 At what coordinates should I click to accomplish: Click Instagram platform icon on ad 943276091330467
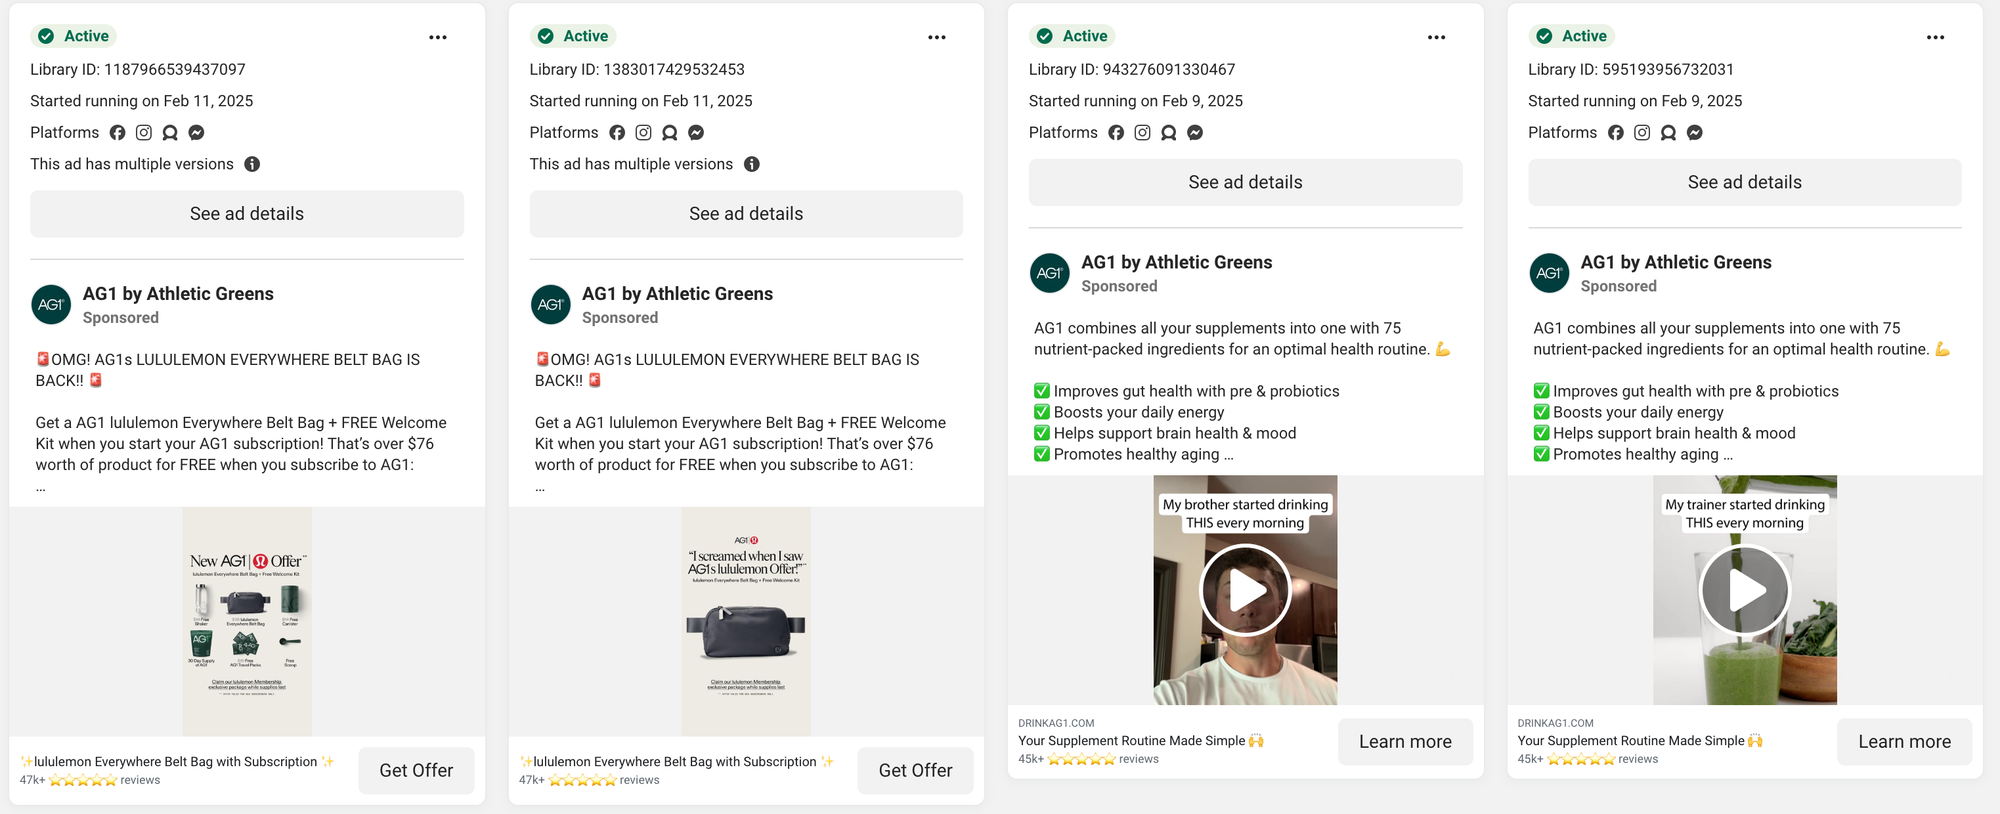(1142, 132)
